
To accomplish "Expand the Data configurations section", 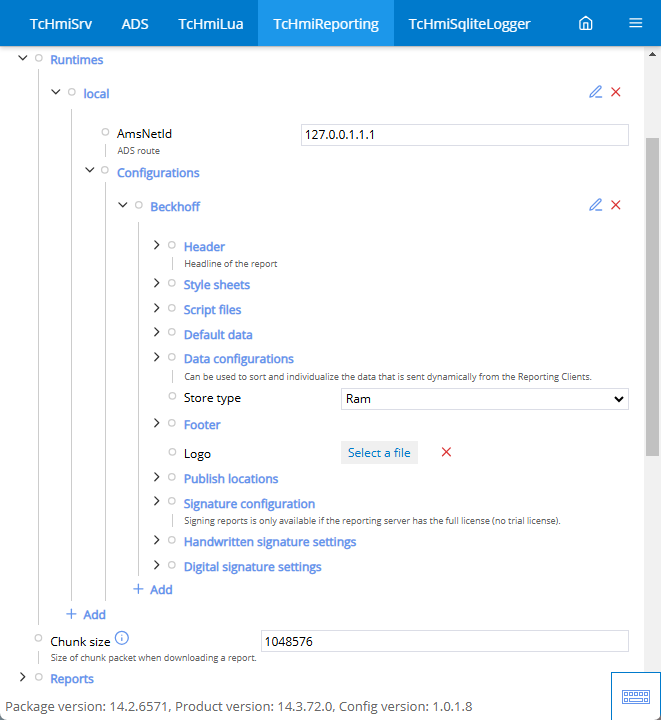I will click(157, 357).
